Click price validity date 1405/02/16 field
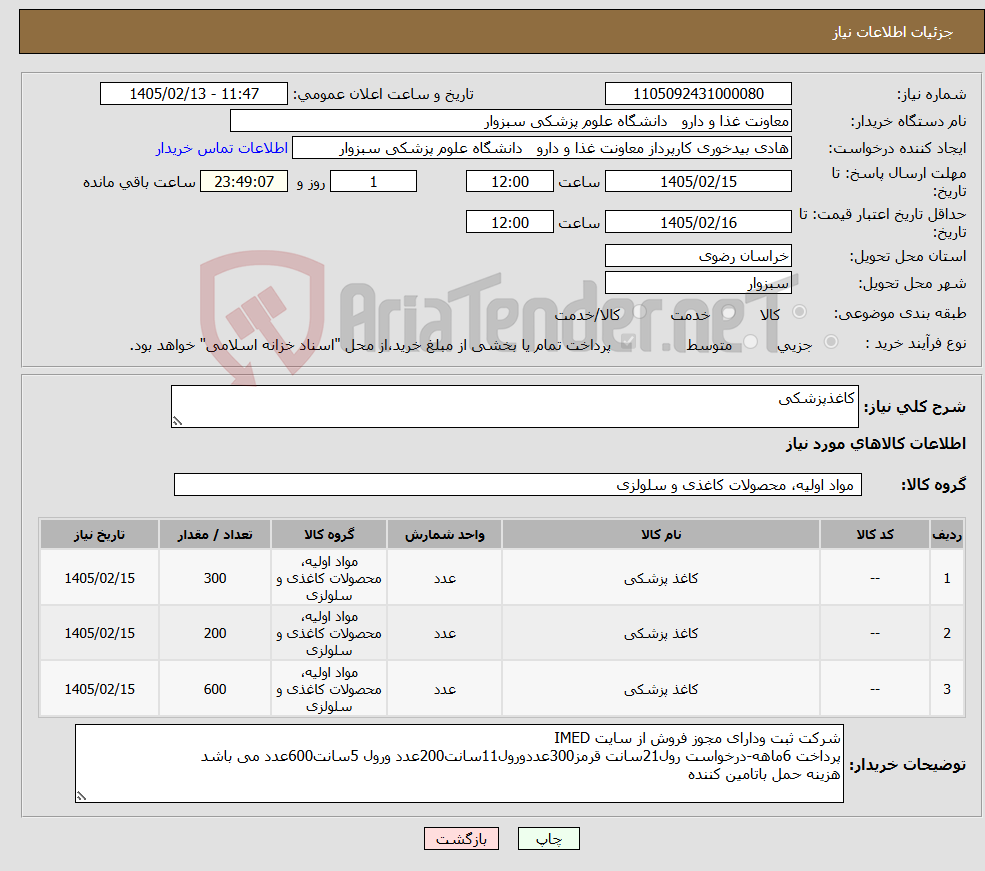Image resolution: width=985 pixels, height=871 pixels. [x=698, y=222]
